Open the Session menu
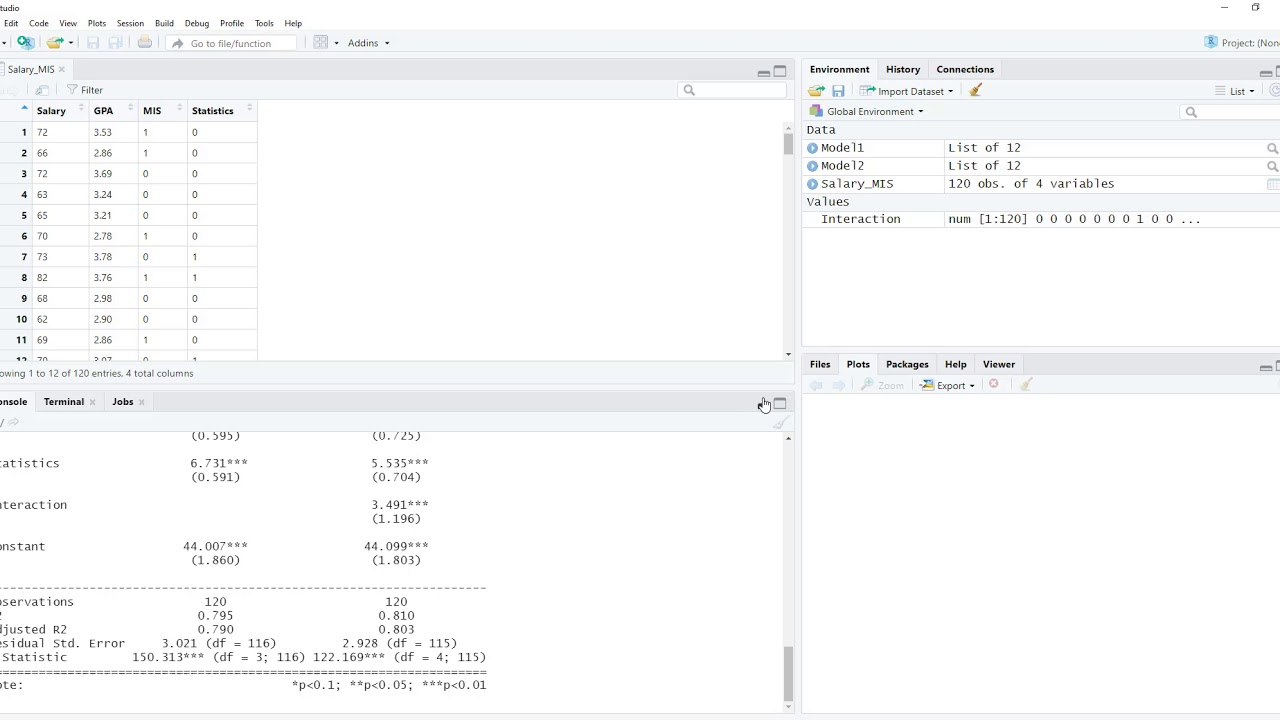Image resolution: width=1280 pixels, height=720 pixels. pyautogui.click(x=130, y=23)
